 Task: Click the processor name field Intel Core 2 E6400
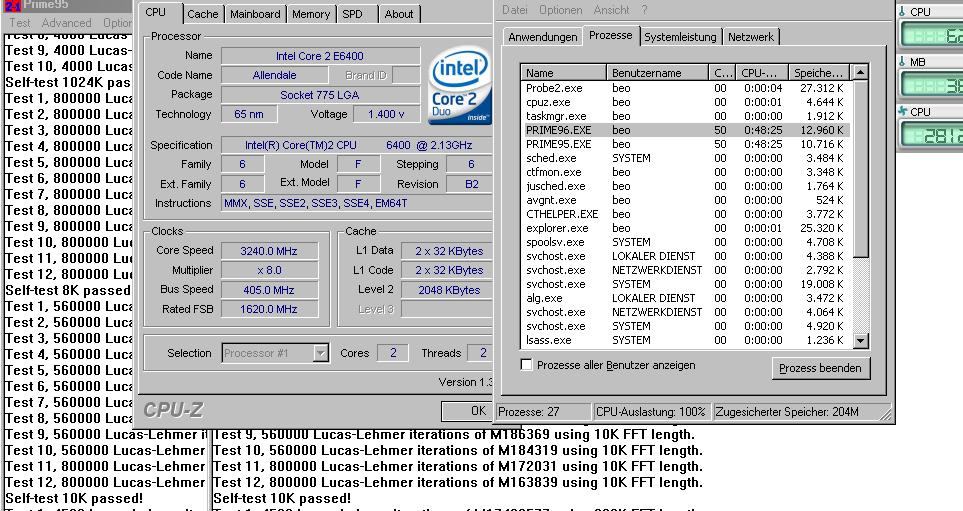tap(320, 56)
